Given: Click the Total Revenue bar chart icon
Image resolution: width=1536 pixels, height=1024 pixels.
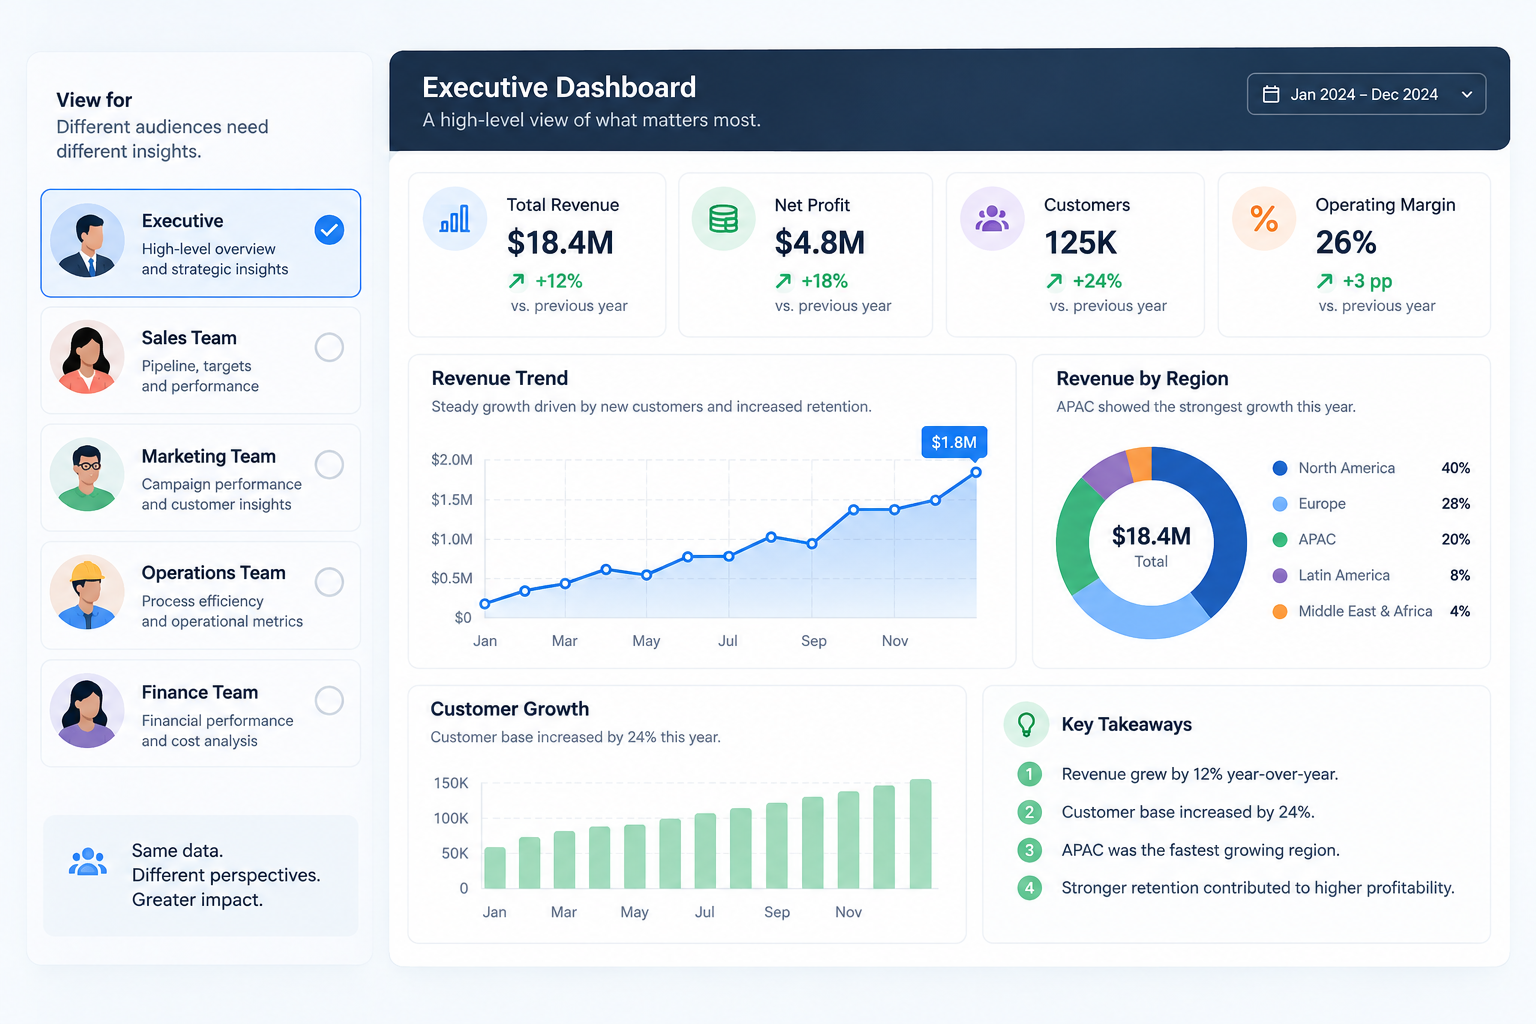Looking at the screenshot, I should pos(455,219).
